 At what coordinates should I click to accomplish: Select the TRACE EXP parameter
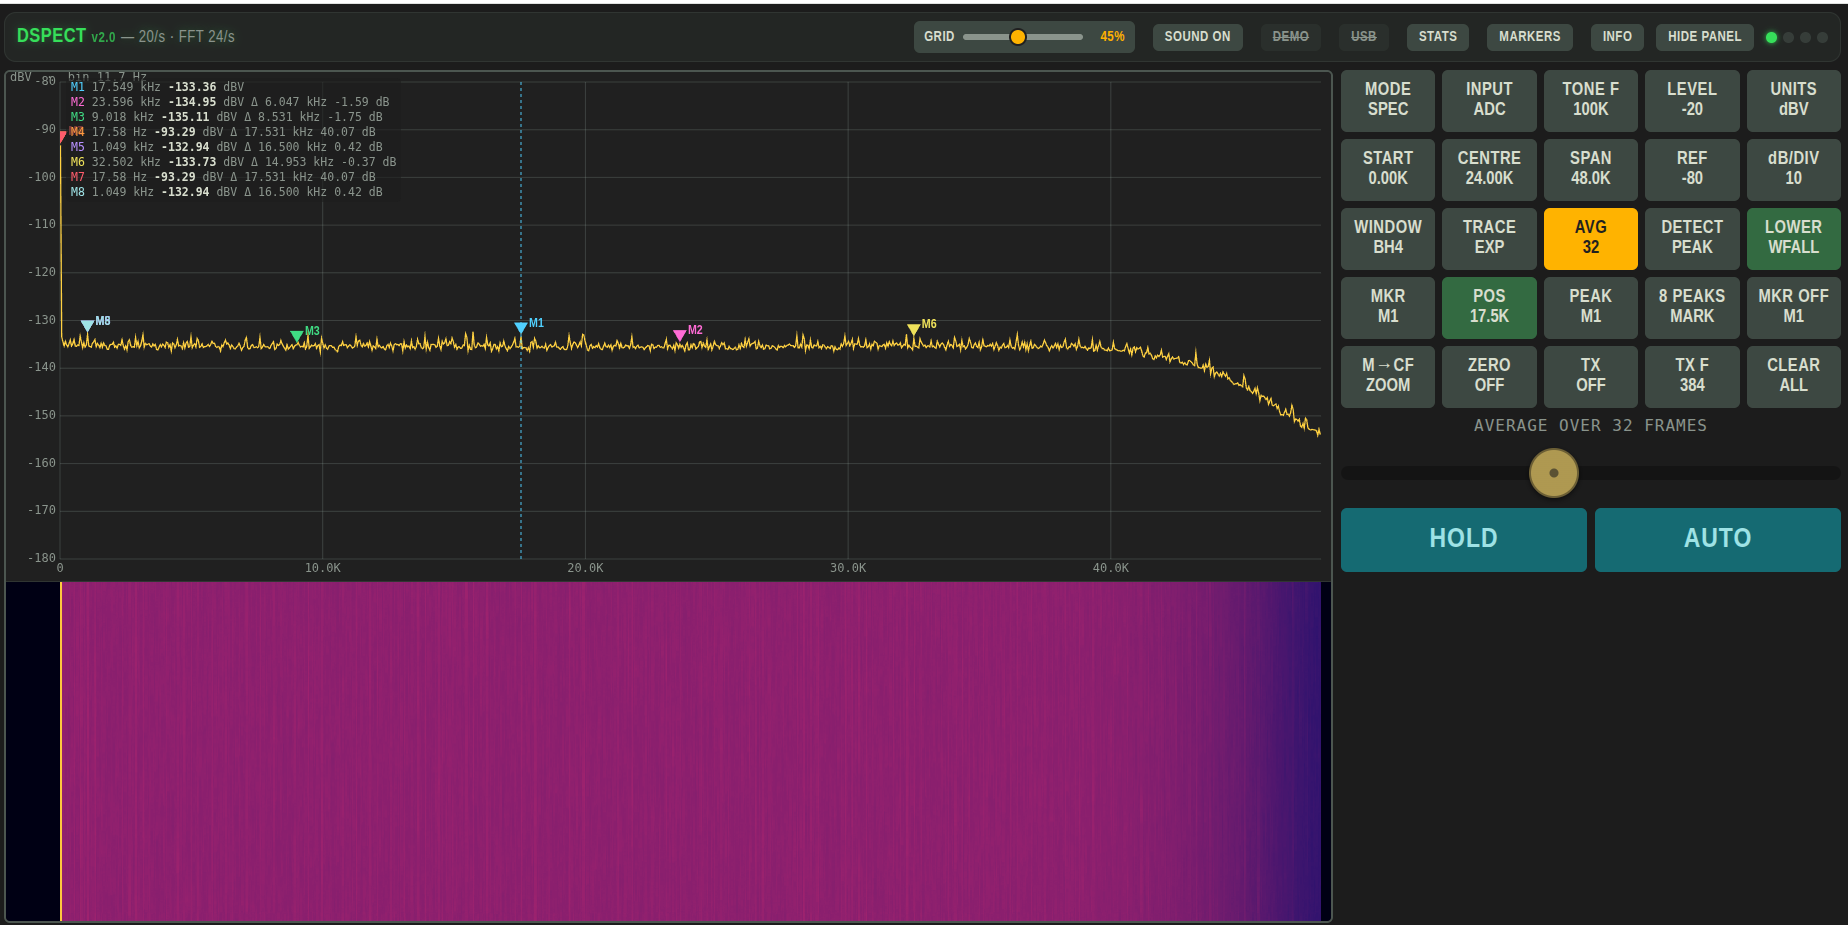coord(1489,238)
